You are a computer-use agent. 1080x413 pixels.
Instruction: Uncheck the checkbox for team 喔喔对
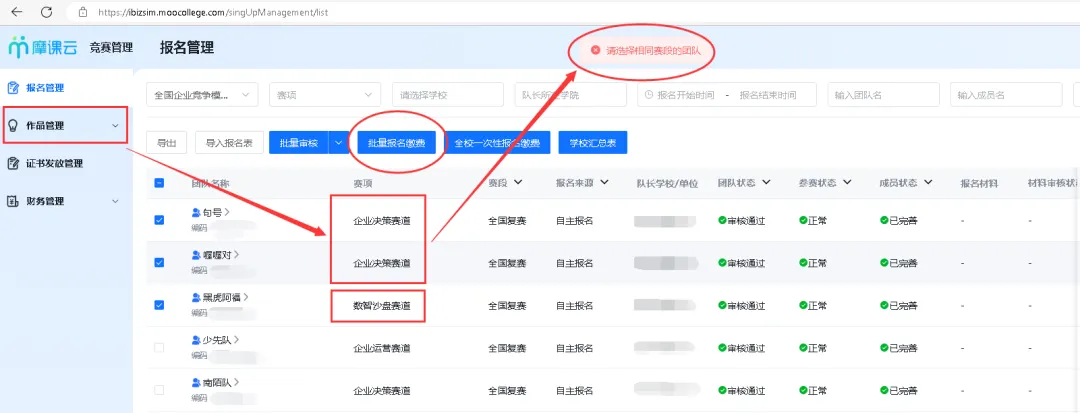tap(159, 263)
